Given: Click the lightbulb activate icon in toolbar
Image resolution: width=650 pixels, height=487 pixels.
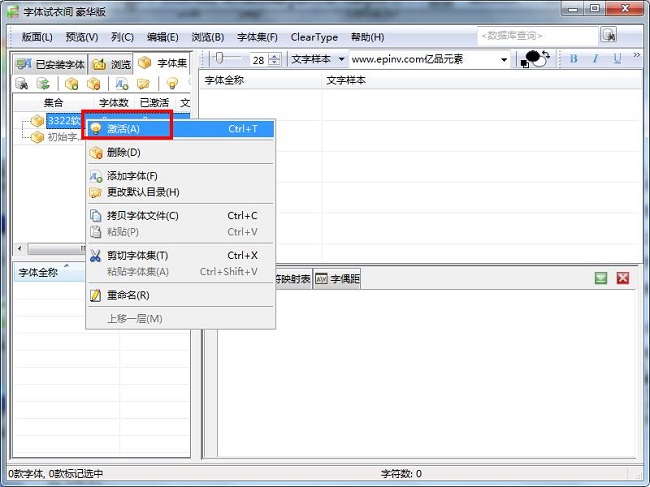Looking at the screenshot, I should (172, 84).
